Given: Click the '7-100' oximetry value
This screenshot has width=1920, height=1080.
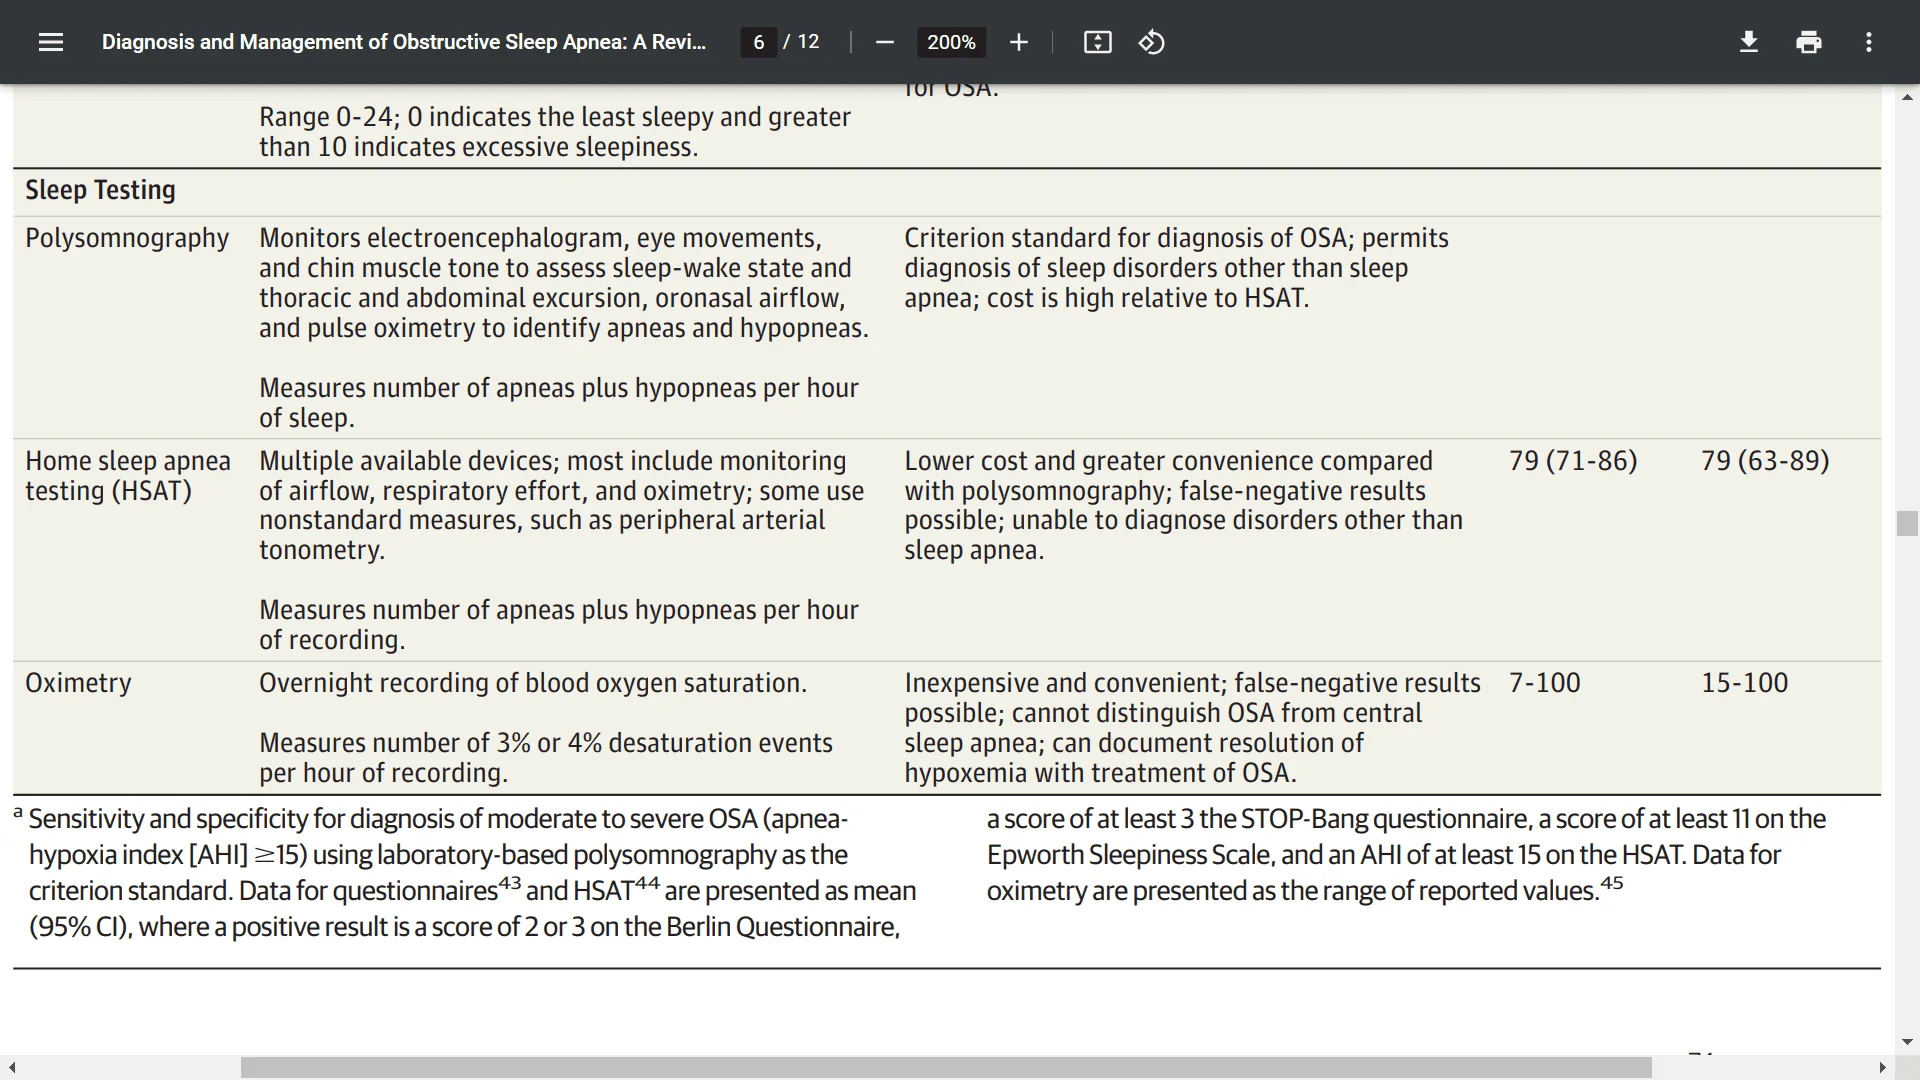Looking at the screenshot, I should coord(1544,683).
